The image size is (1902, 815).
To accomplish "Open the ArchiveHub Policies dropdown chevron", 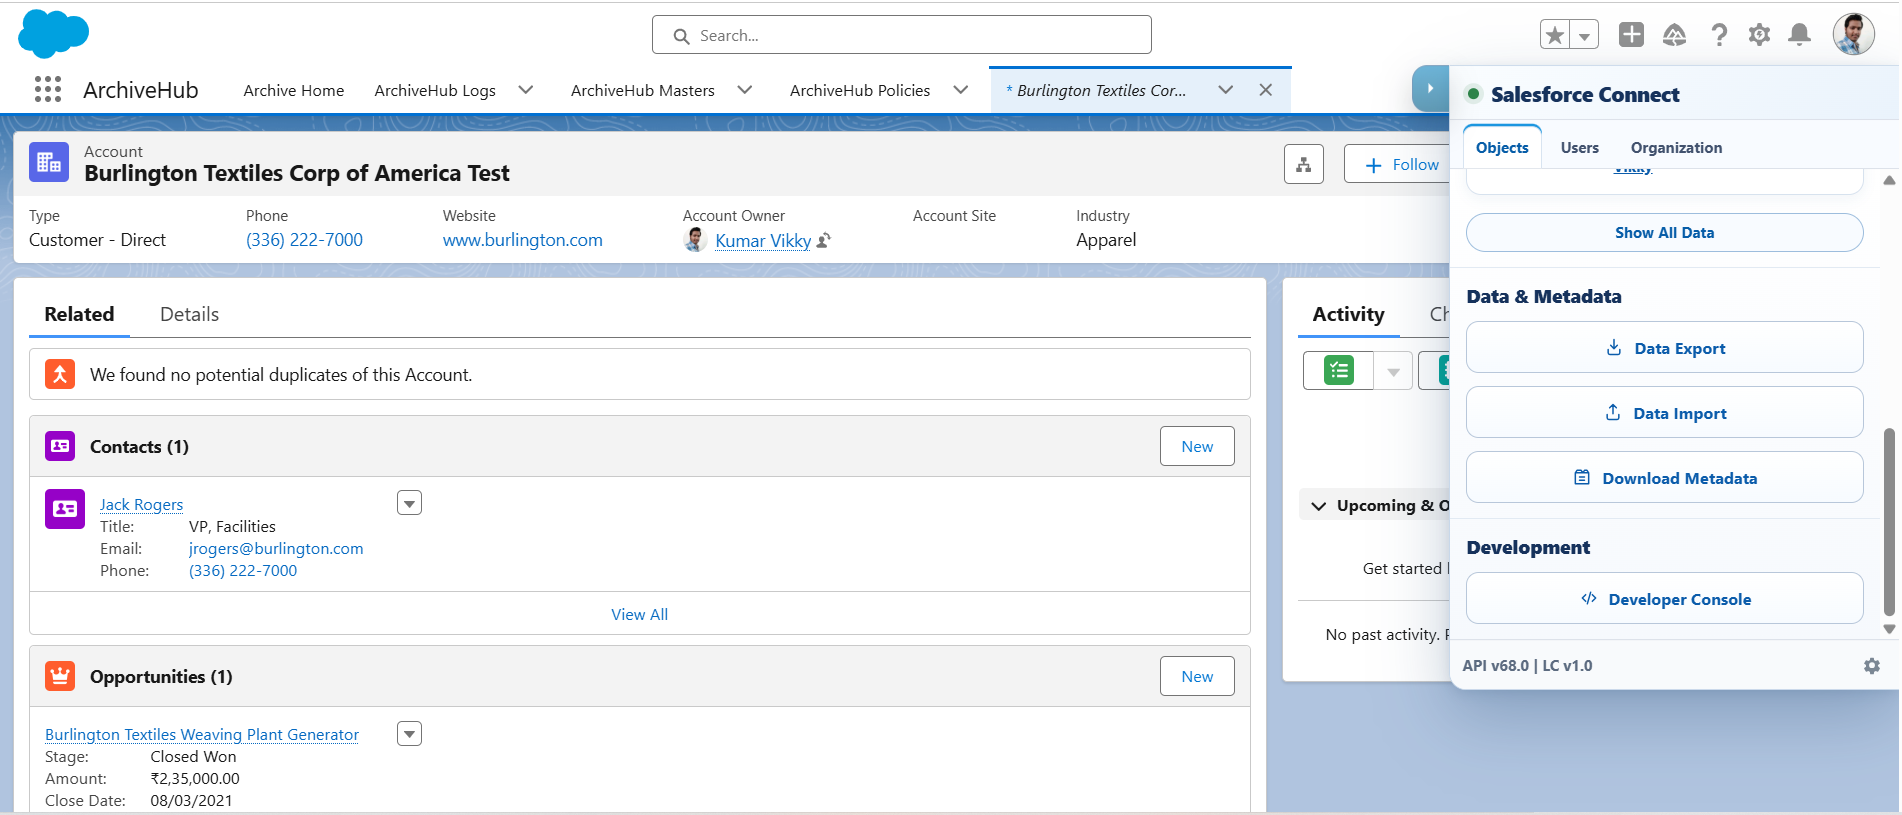I will point(961,90).
